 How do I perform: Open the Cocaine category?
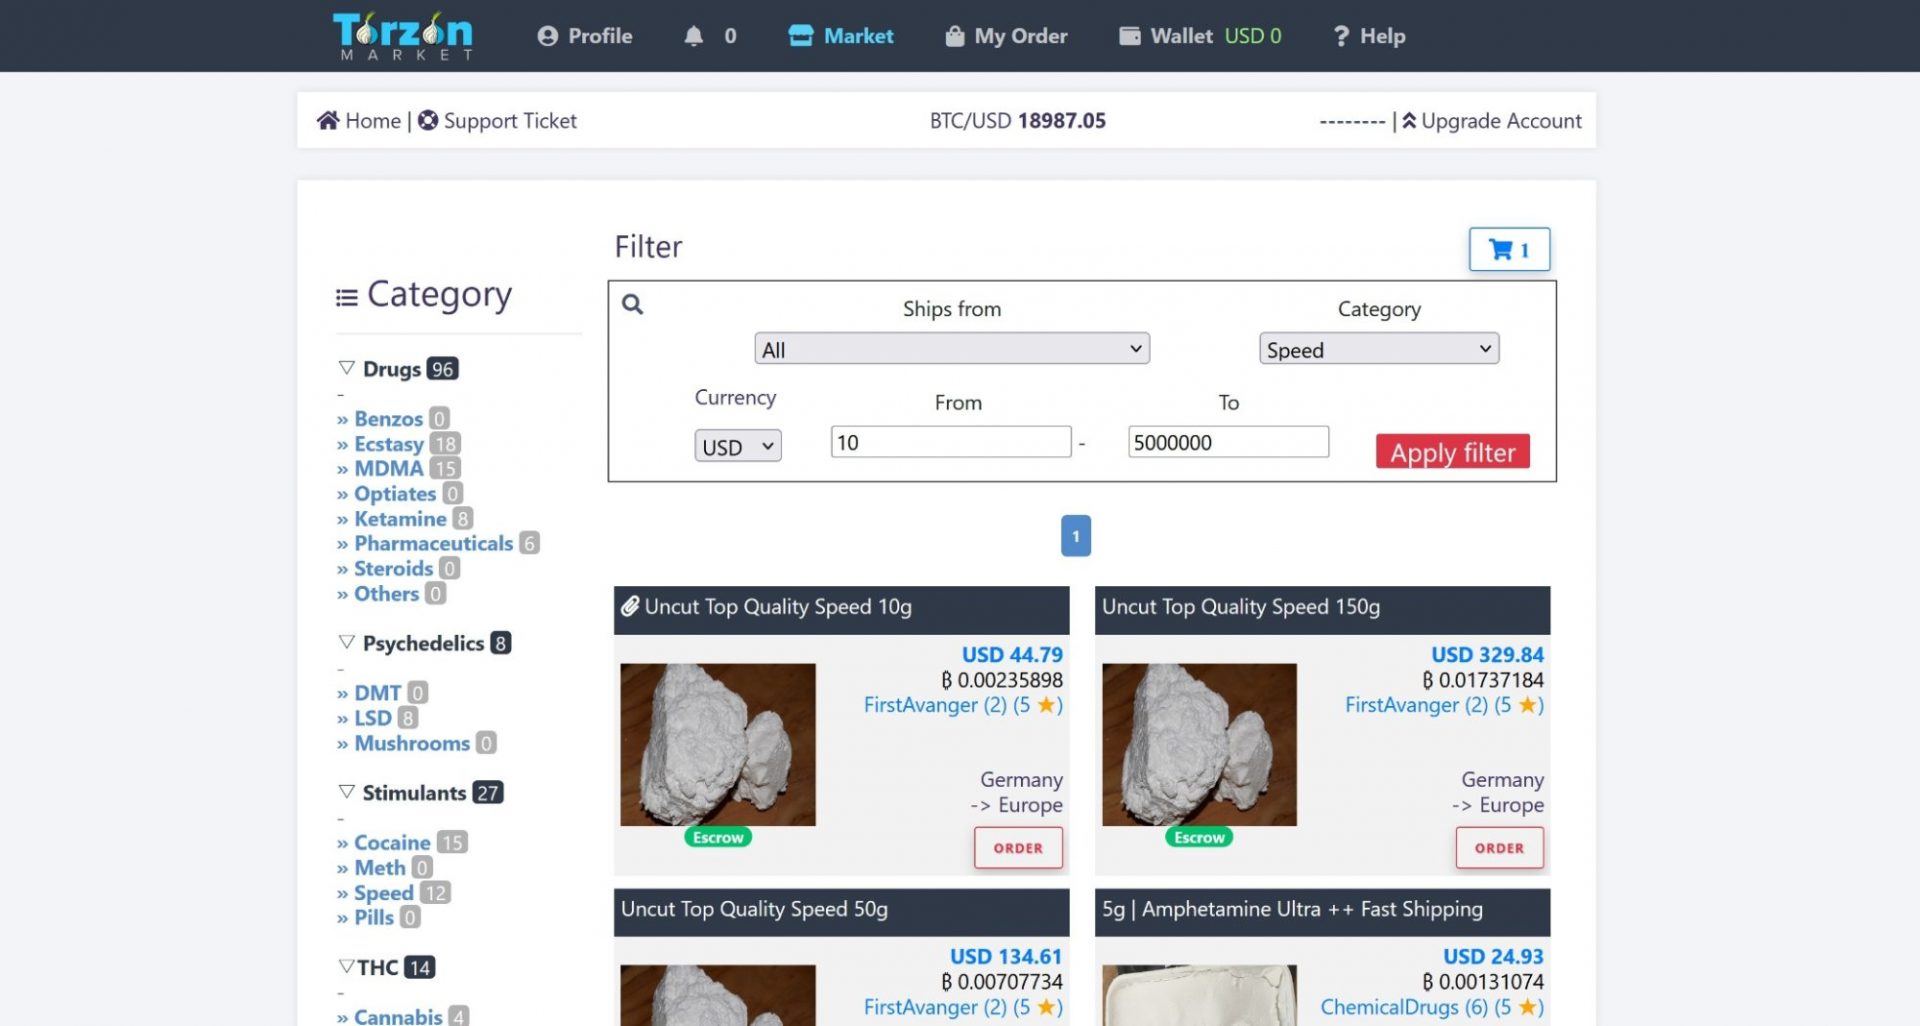tap(392, 842)
